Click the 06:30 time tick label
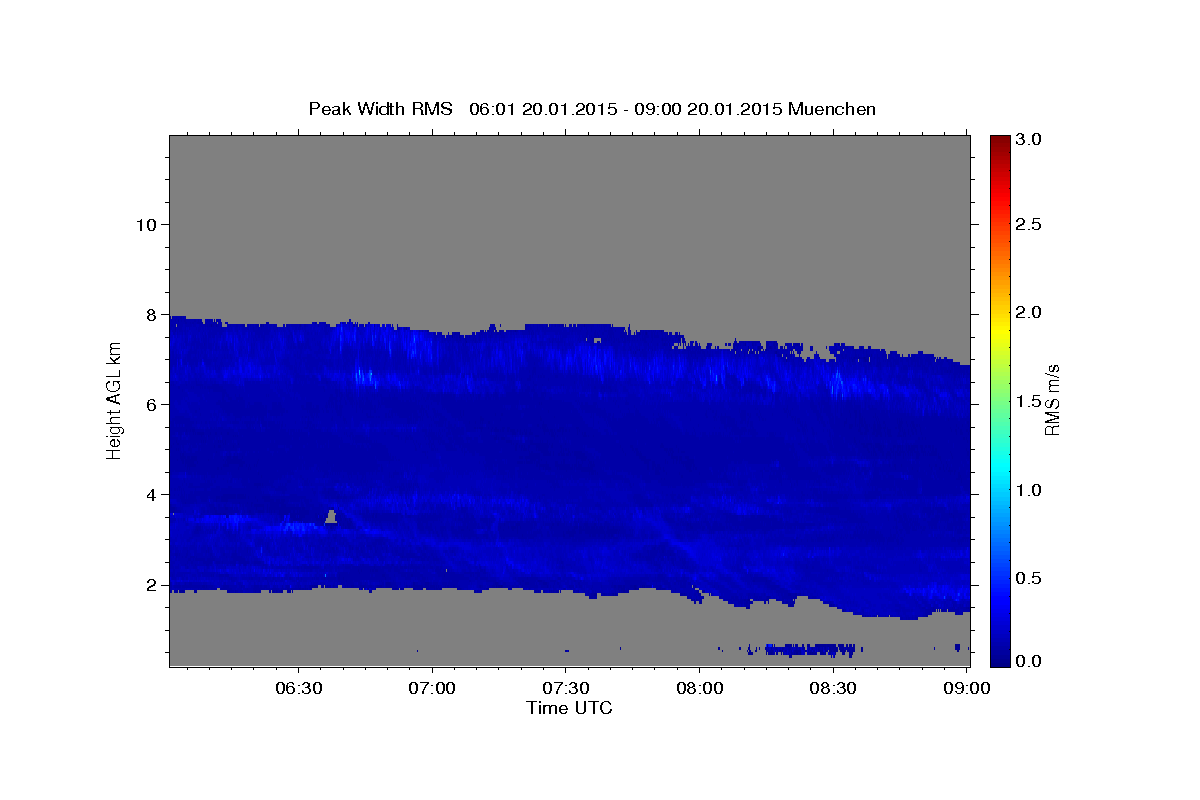This screenshot has height=800, width=1200. pyautogui.click(x=298, y=689)
